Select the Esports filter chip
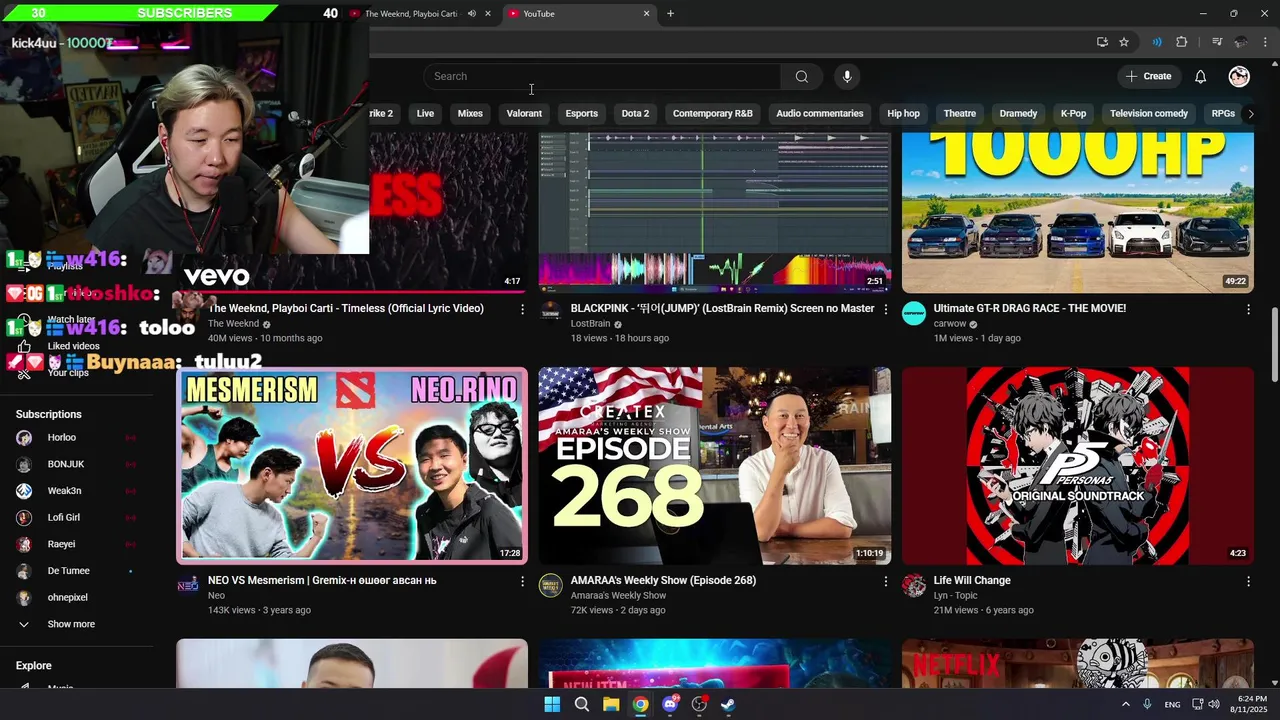Viewport: 1280px width, 720px height. point(582,114)
